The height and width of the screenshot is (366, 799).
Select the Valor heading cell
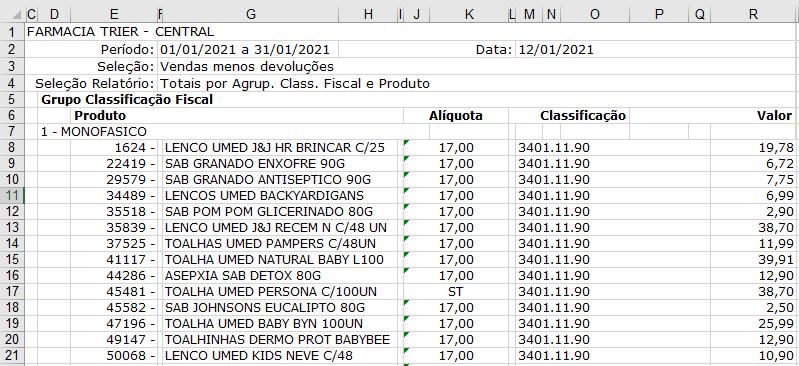[x=774, y=116]
